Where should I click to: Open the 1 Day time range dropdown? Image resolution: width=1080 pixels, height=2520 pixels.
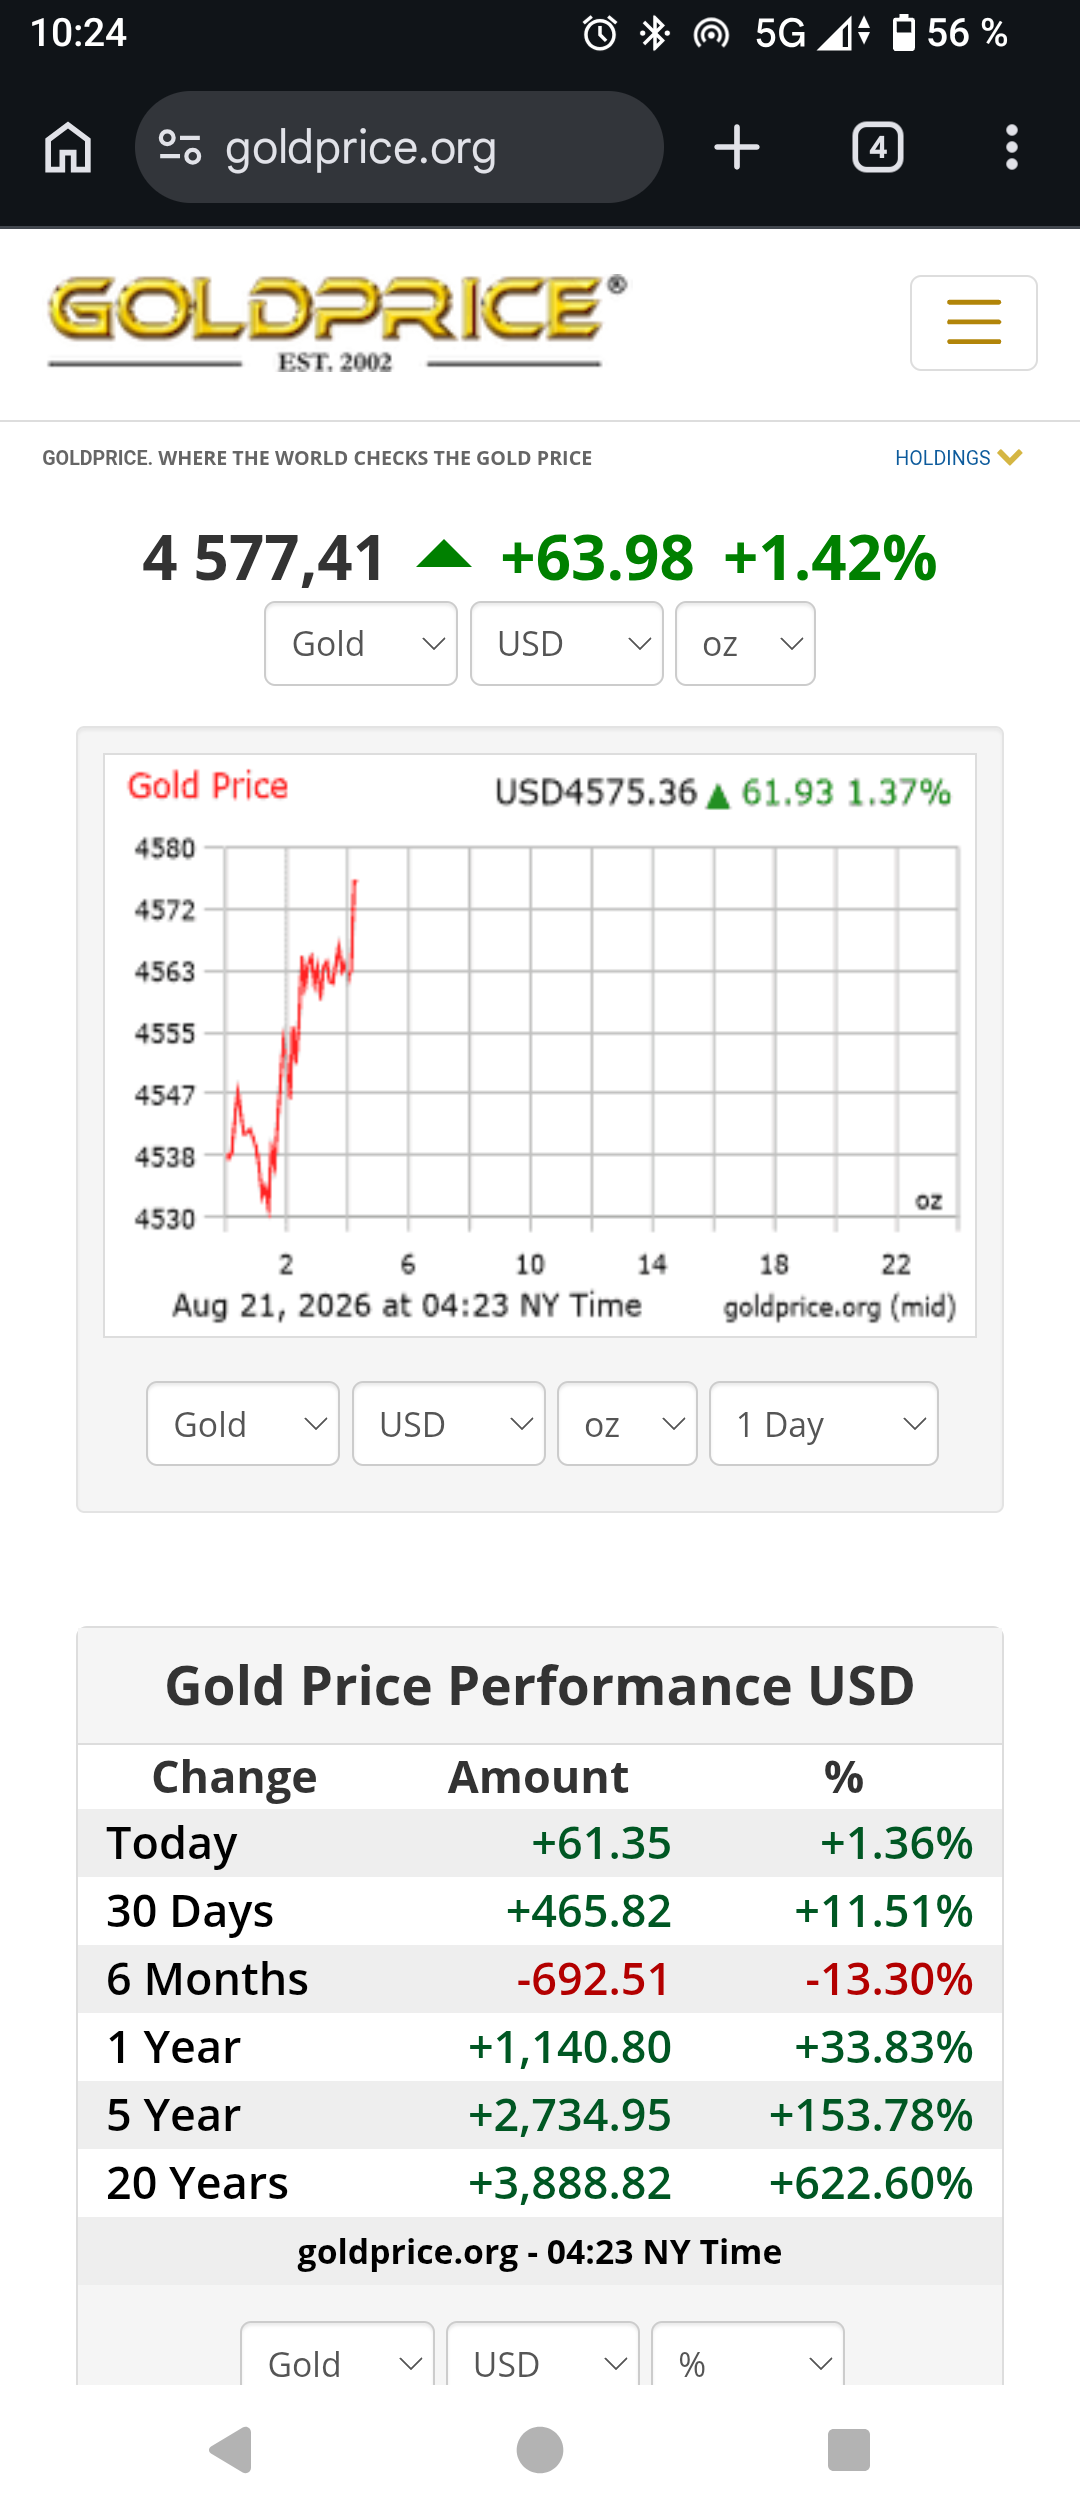[x=824, y=1424]
